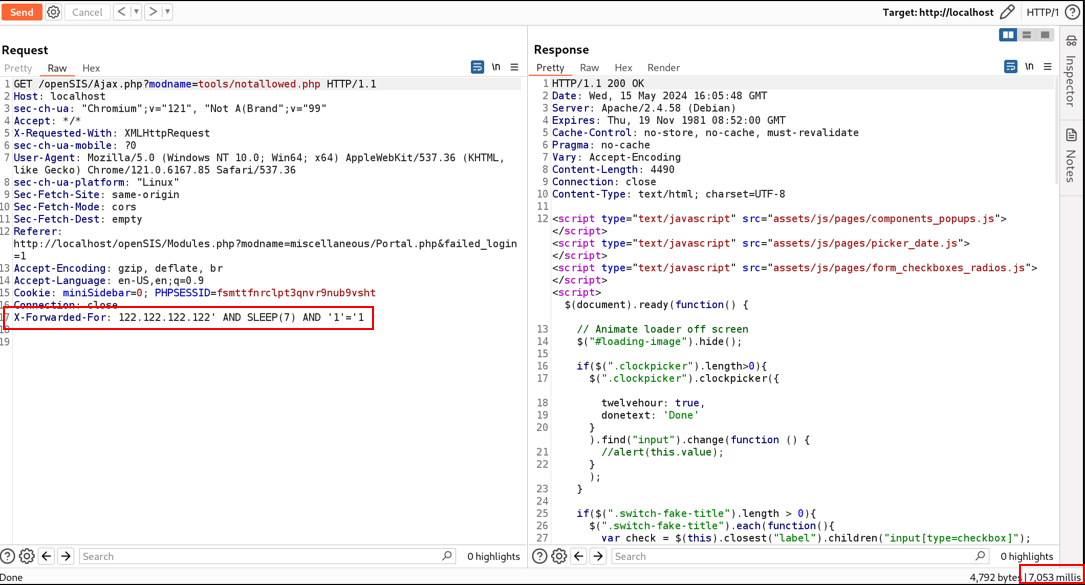Toggle Request word-wrap icon
Image resolution: width=1085 pixels, height=585 pixels.
pyautogui.click(x=477, y=67)
